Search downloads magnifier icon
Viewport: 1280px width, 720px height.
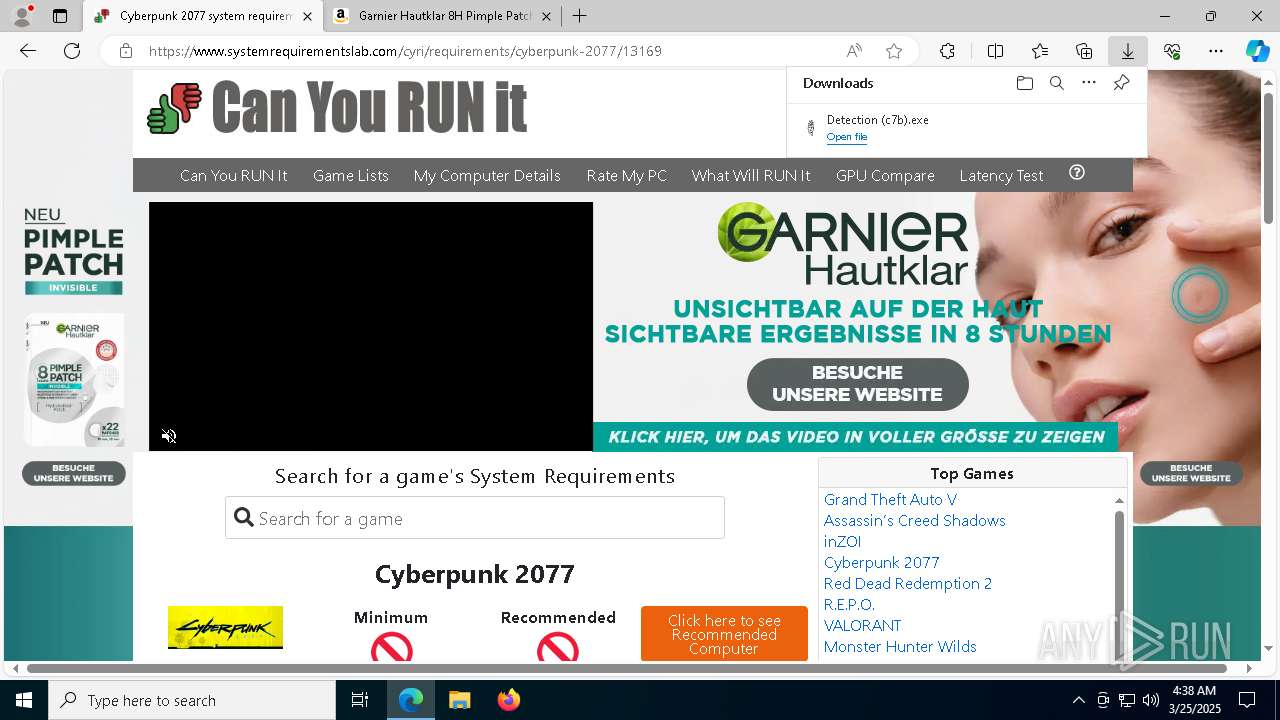(x=1056, y=83)
